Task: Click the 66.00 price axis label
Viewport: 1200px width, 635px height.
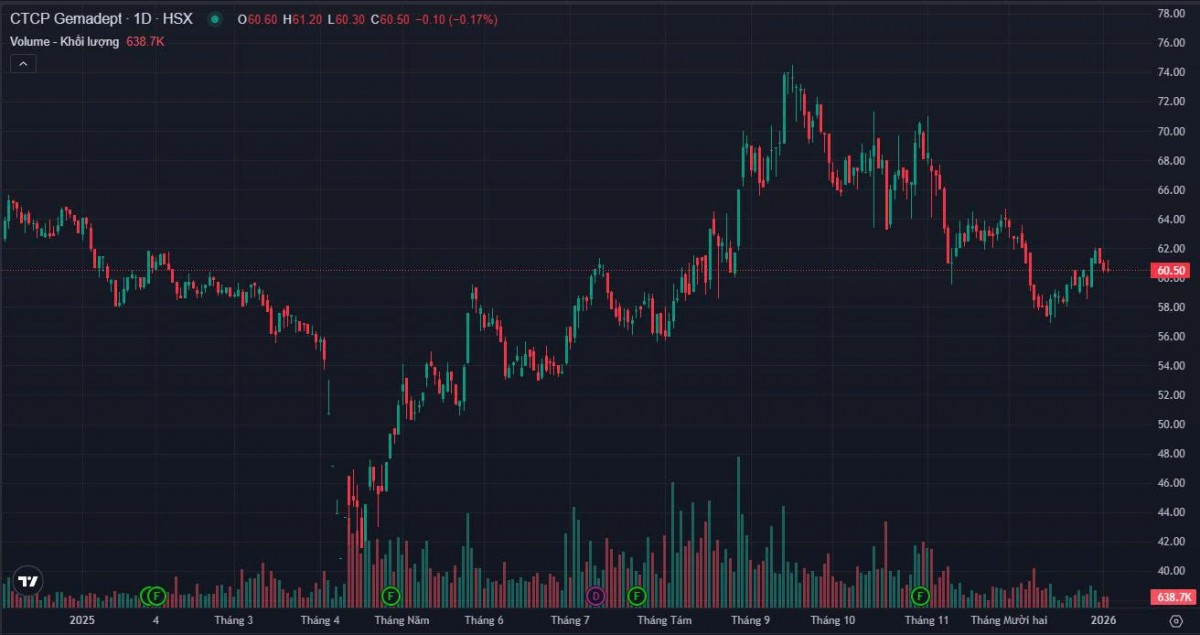Action: [1170, 189]
